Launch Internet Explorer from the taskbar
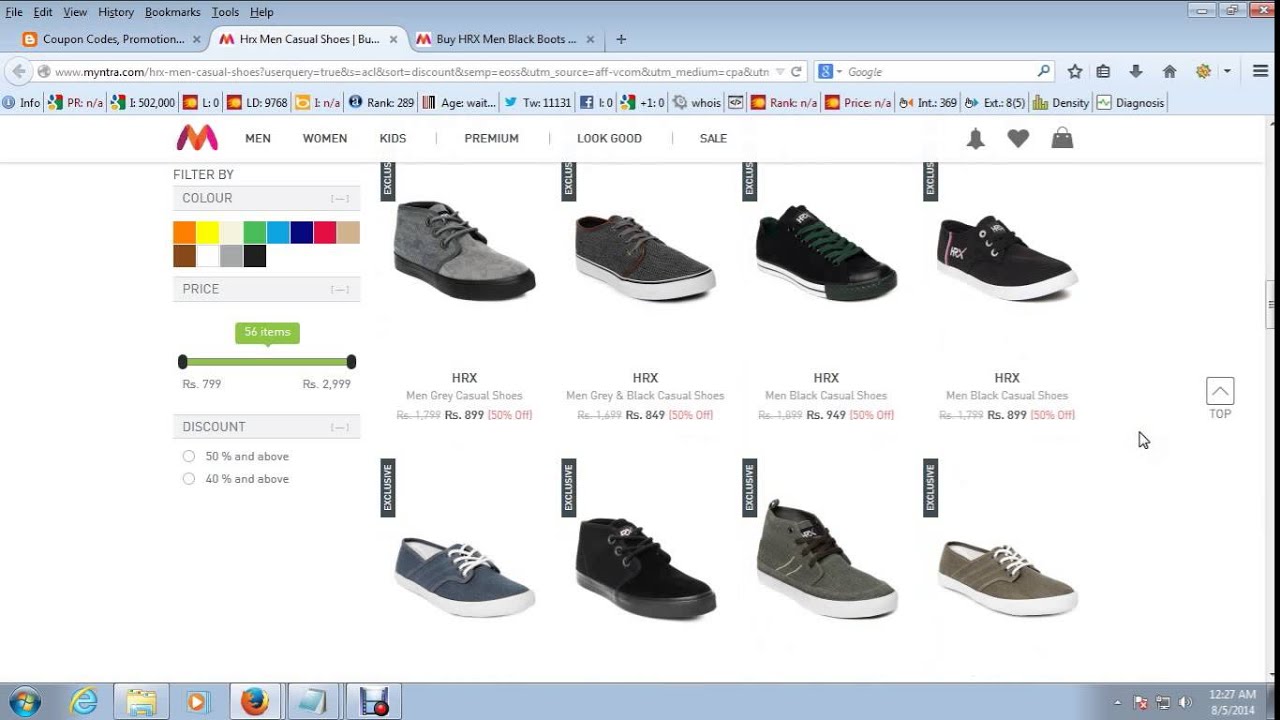This screenshot has height=720, width=1280. click(x=83, y=701)
